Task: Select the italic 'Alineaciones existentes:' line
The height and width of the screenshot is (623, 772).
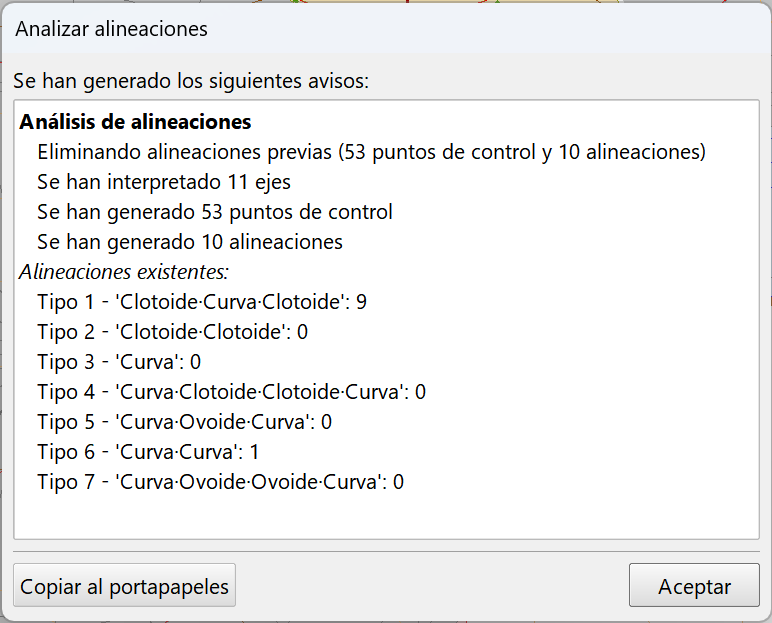Action: (x=124, y=271)
